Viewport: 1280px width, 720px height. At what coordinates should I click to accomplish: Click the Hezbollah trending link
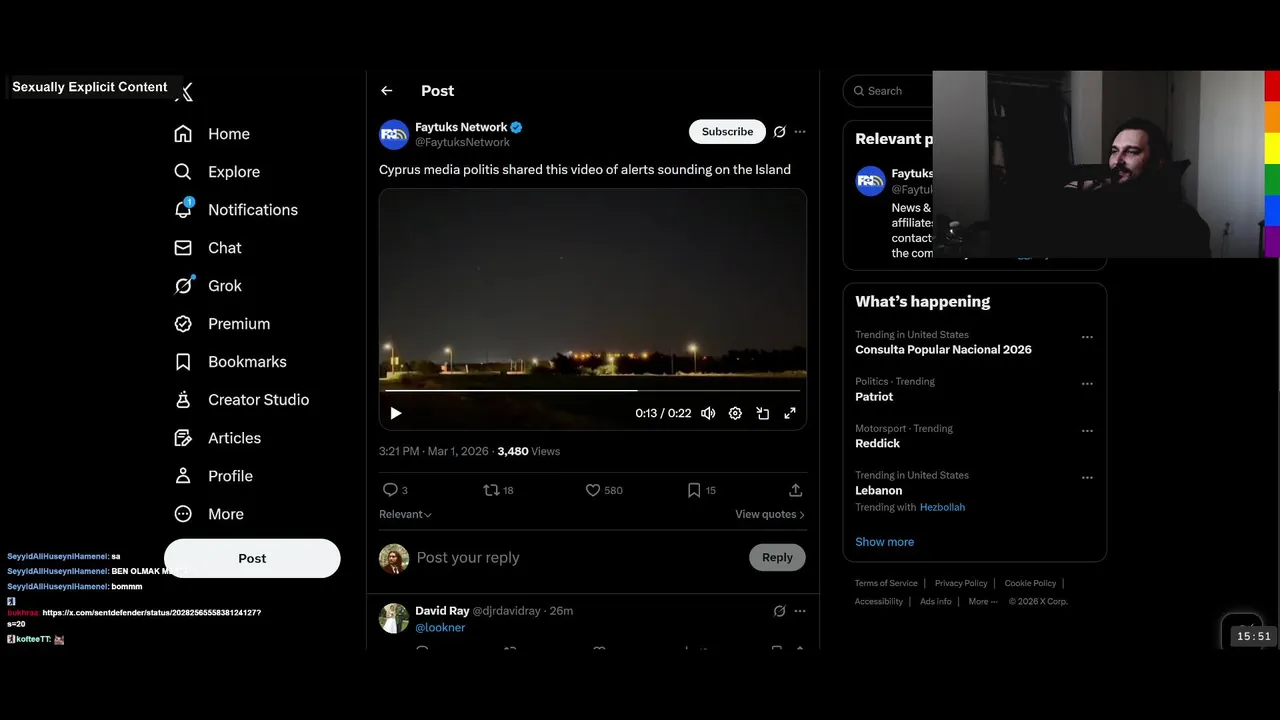click(x=942, y=507)
